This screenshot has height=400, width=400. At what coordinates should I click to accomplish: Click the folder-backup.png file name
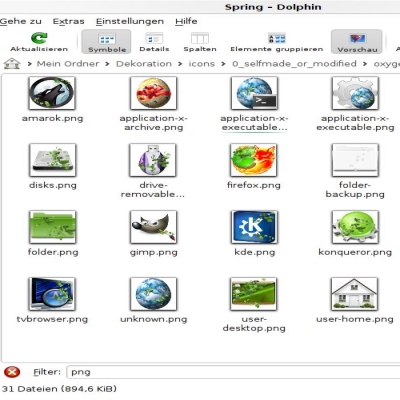pos(355,190)
